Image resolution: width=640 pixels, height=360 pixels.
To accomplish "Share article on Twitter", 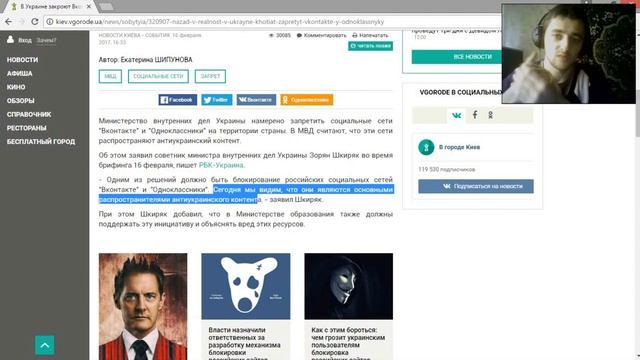I will pos(216,100).
